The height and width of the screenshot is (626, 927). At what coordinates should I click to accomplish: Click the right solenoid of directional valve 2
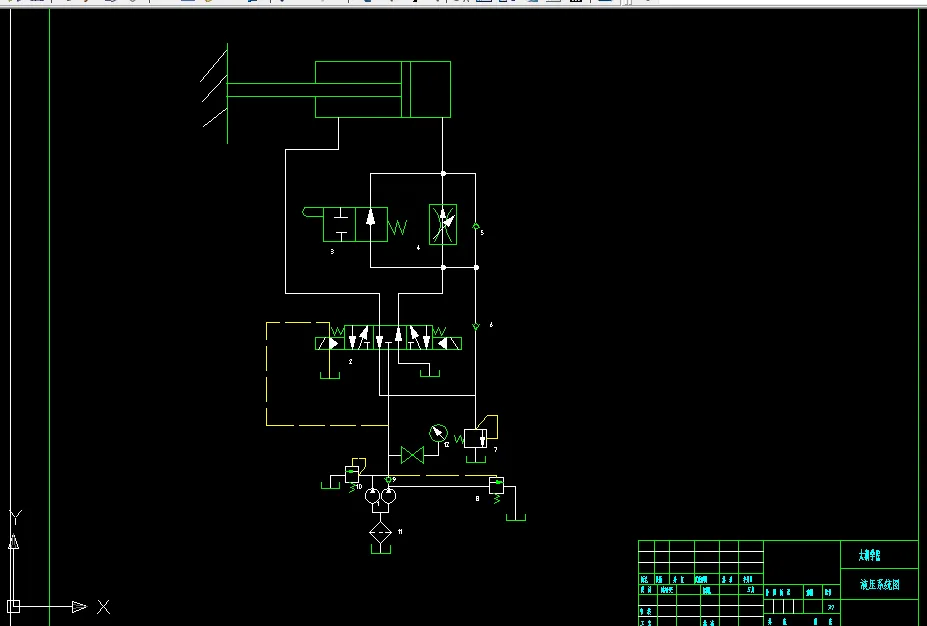[447, 343]
